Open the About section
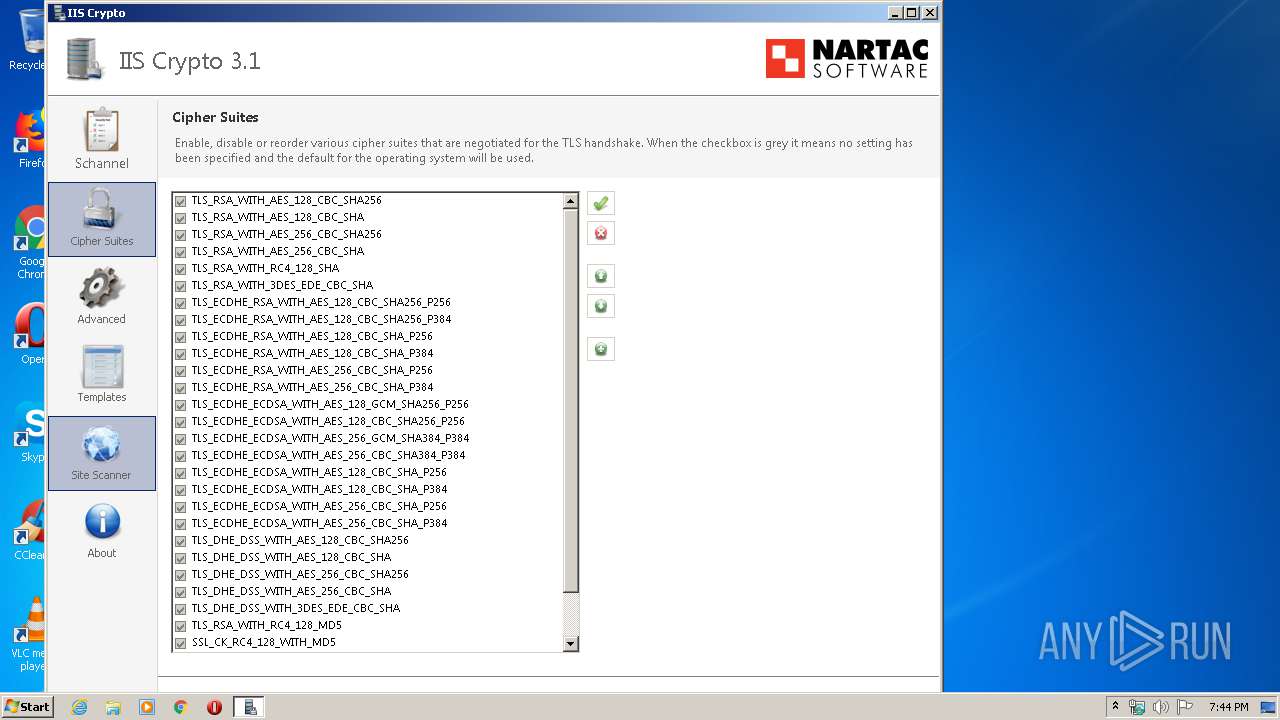Viewport: 1280px width, 720px height. click(102, 531)
